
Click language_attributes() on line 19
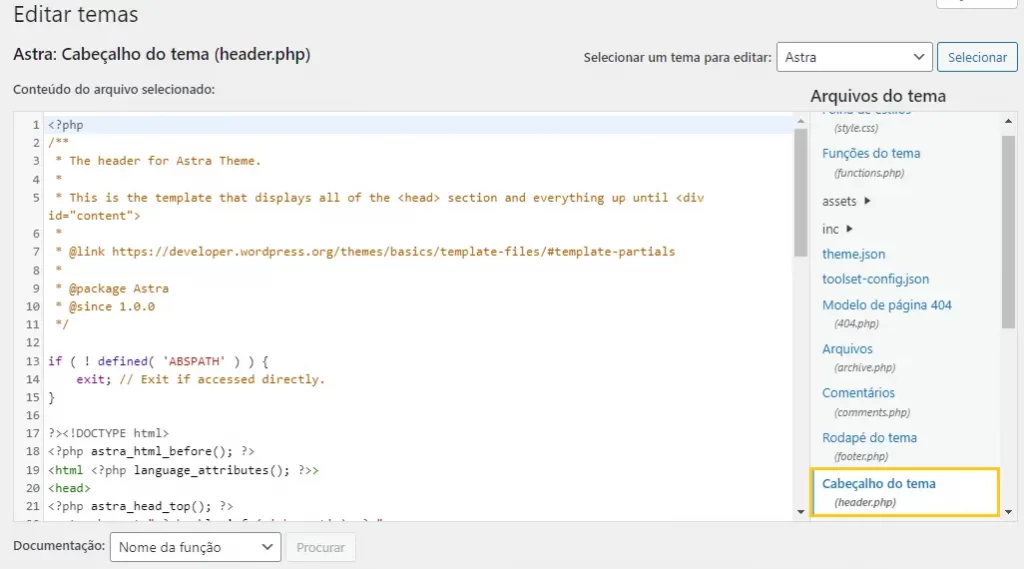click(212, 470)
